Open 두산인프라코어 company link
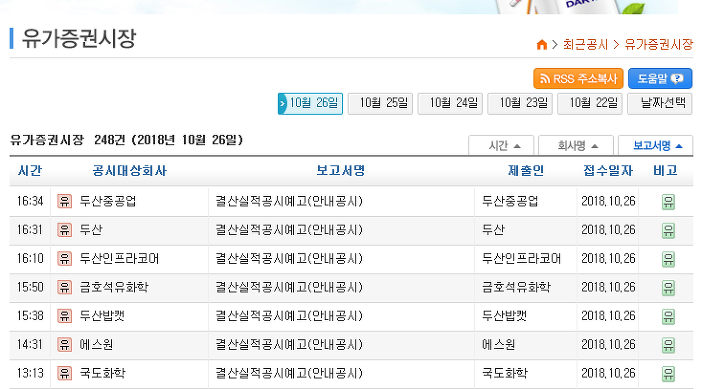The image size is (702, 389). [119, 259]
